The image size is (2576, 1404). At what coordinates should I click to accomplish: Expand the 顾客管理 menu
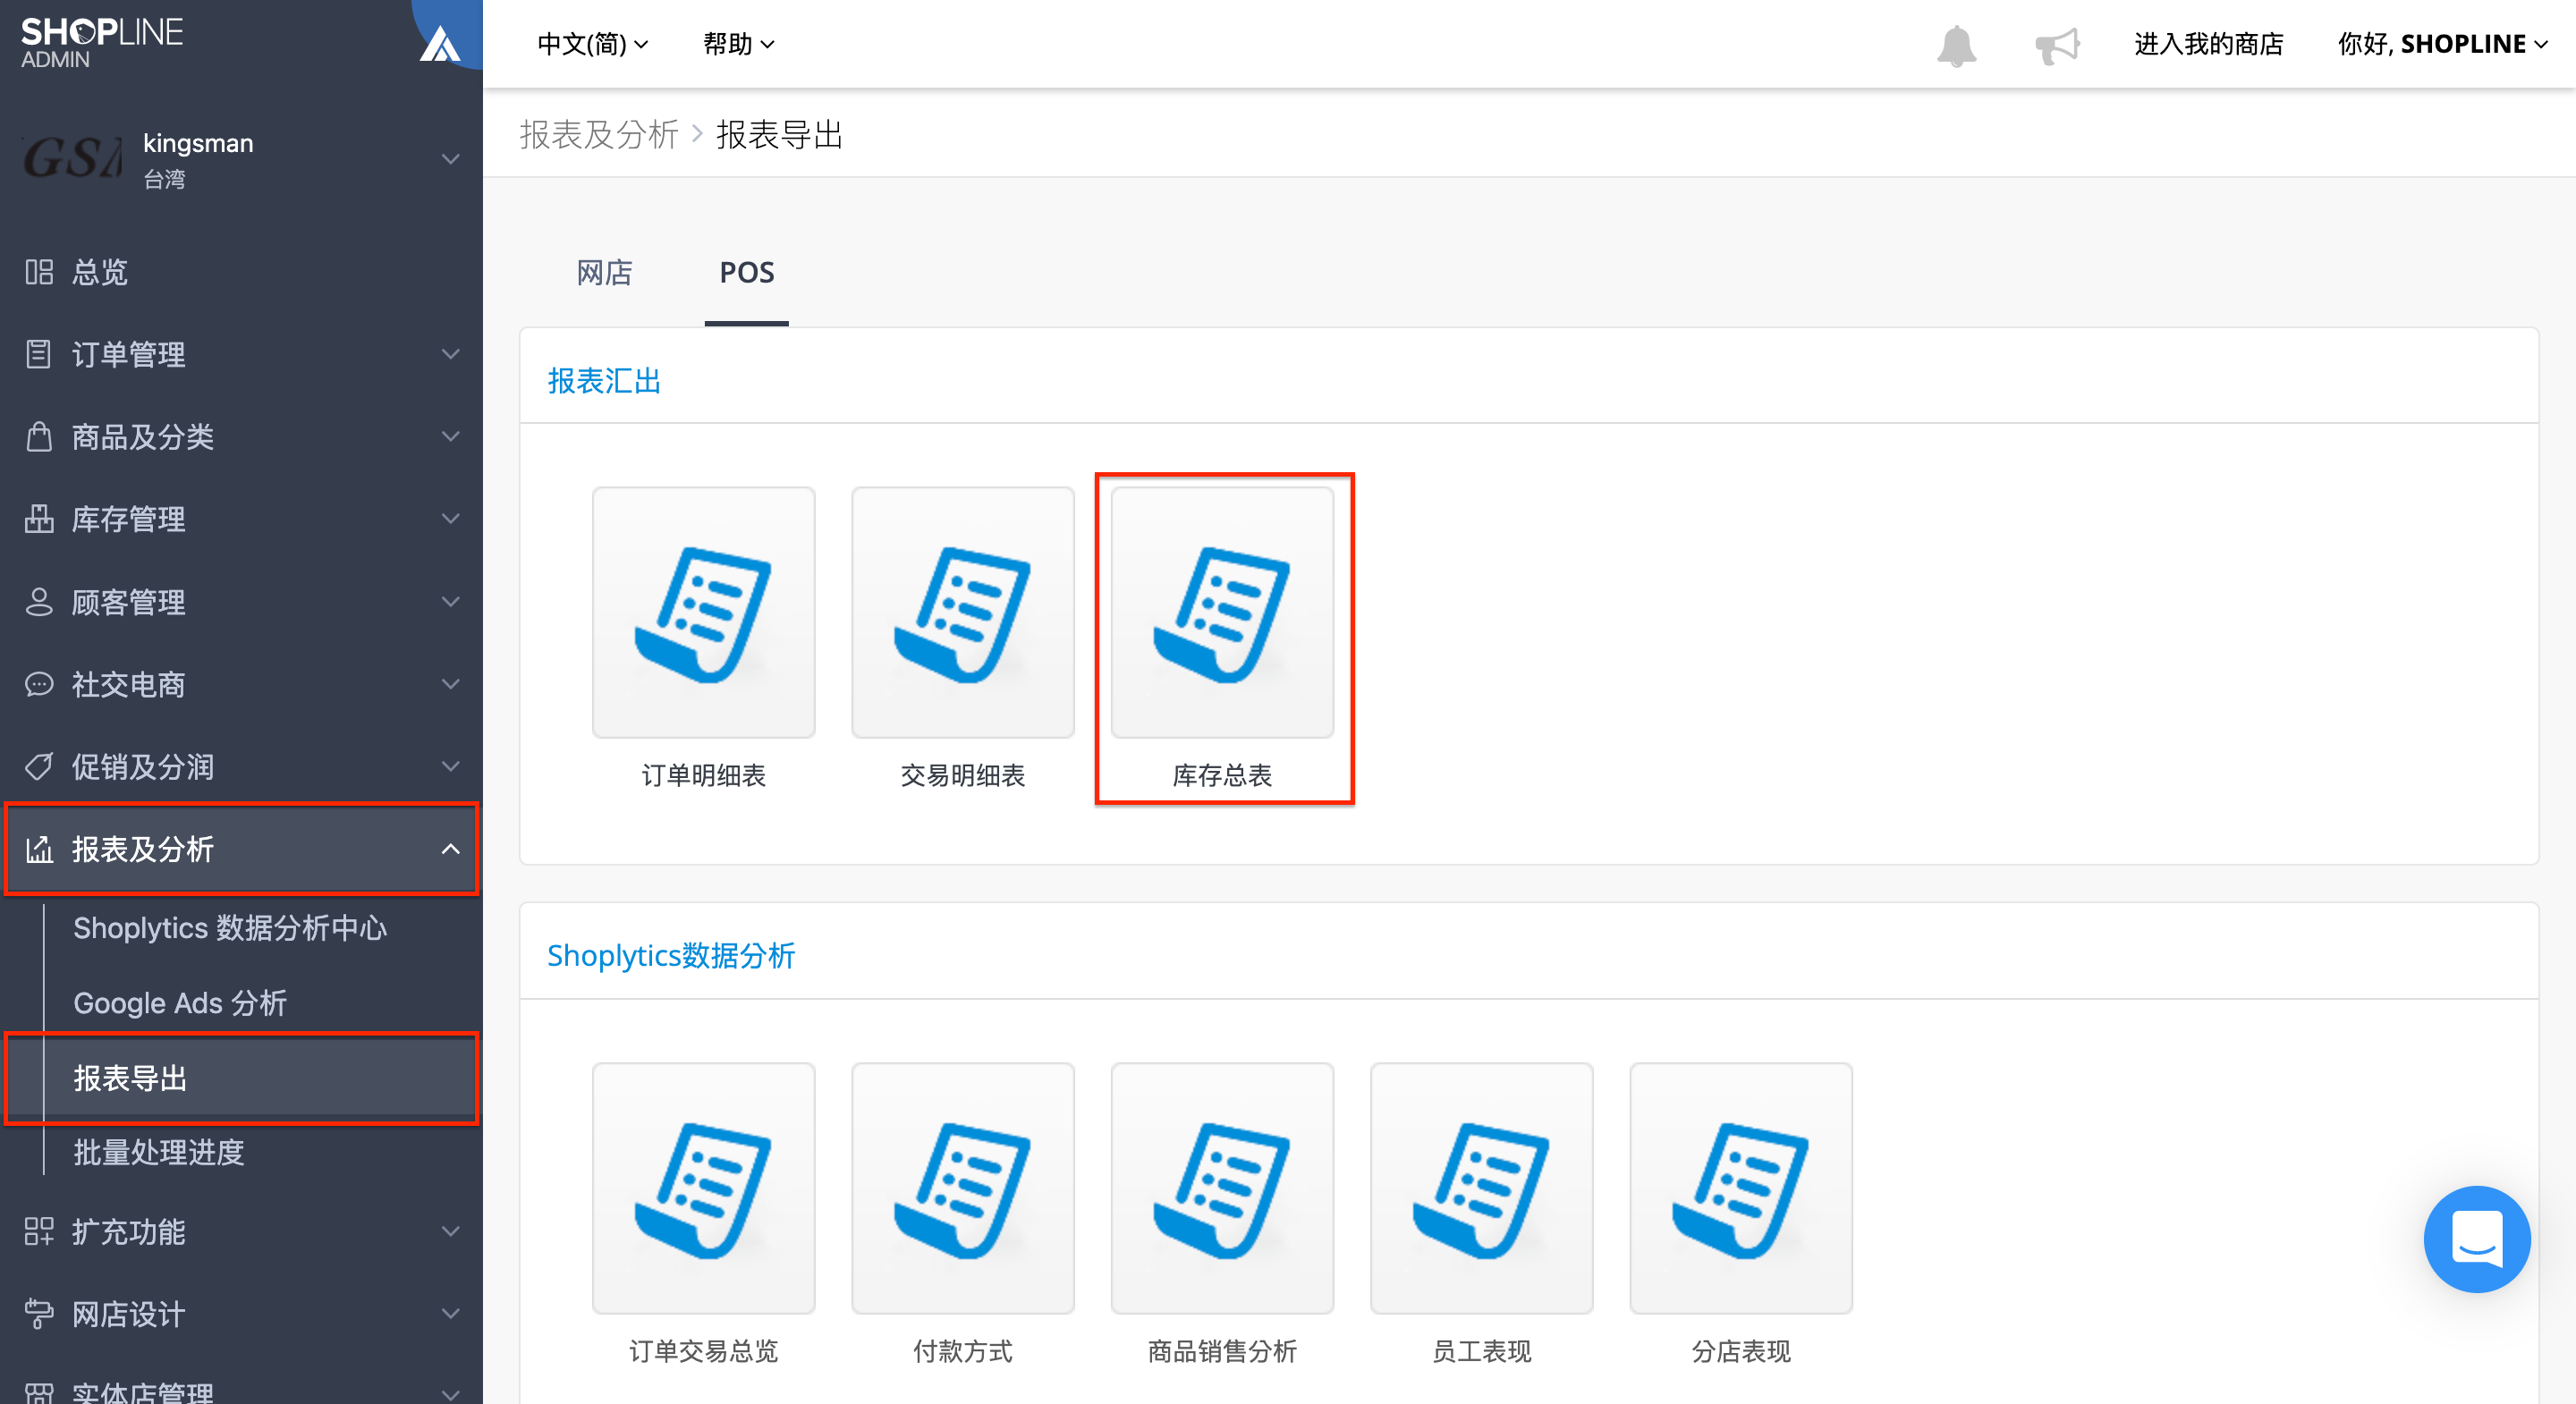point(241,602)
